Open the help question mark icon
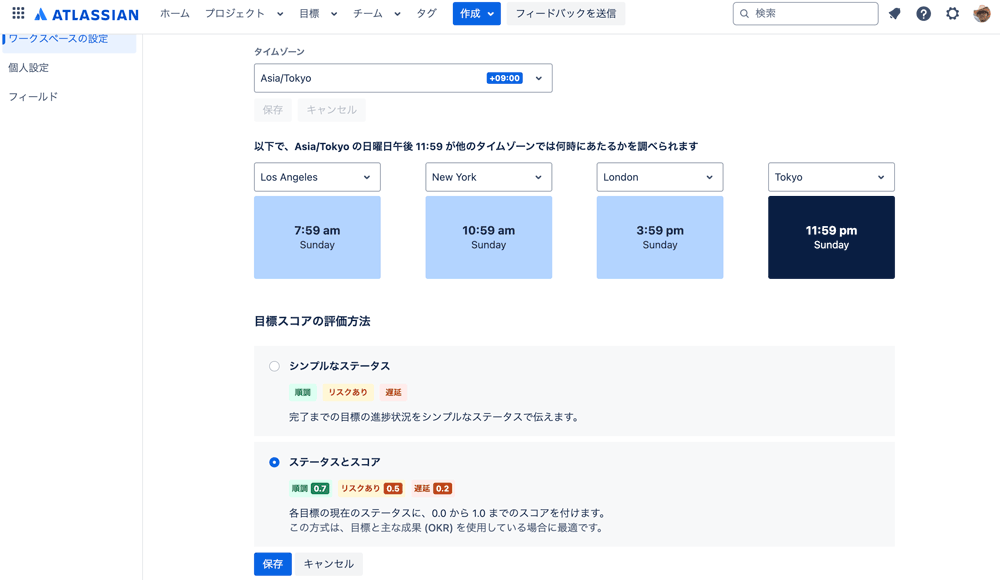 tap(923, 13)
